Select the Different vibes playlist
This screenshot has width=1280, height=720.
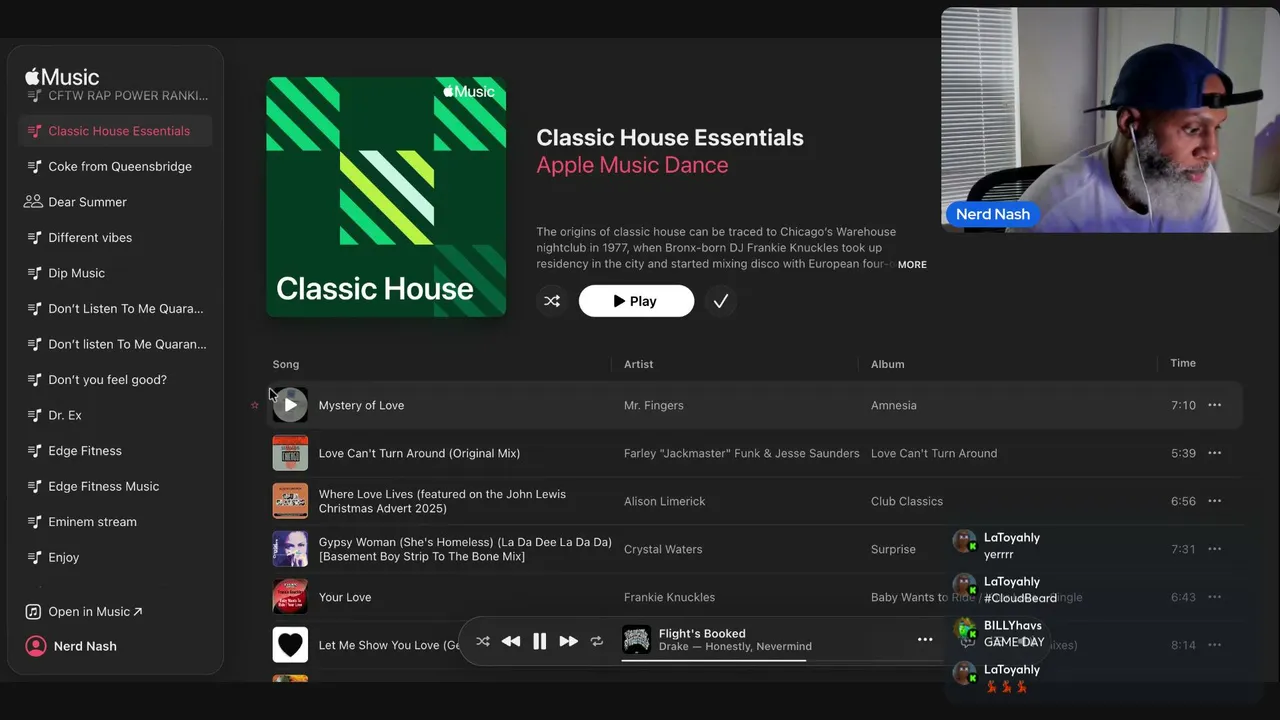(x=115, y=237)
